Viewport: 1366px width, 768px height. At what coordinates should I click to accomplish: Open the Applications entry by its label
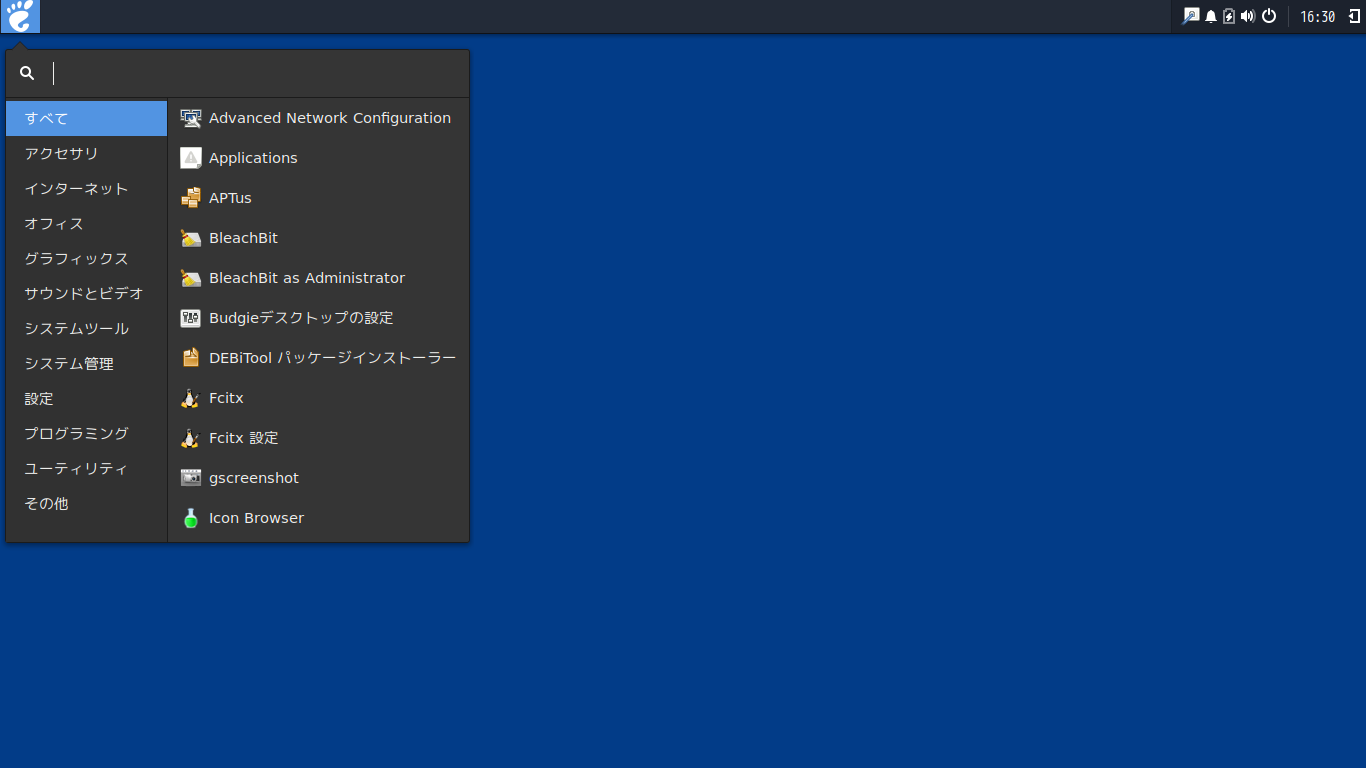click(253, 158)
